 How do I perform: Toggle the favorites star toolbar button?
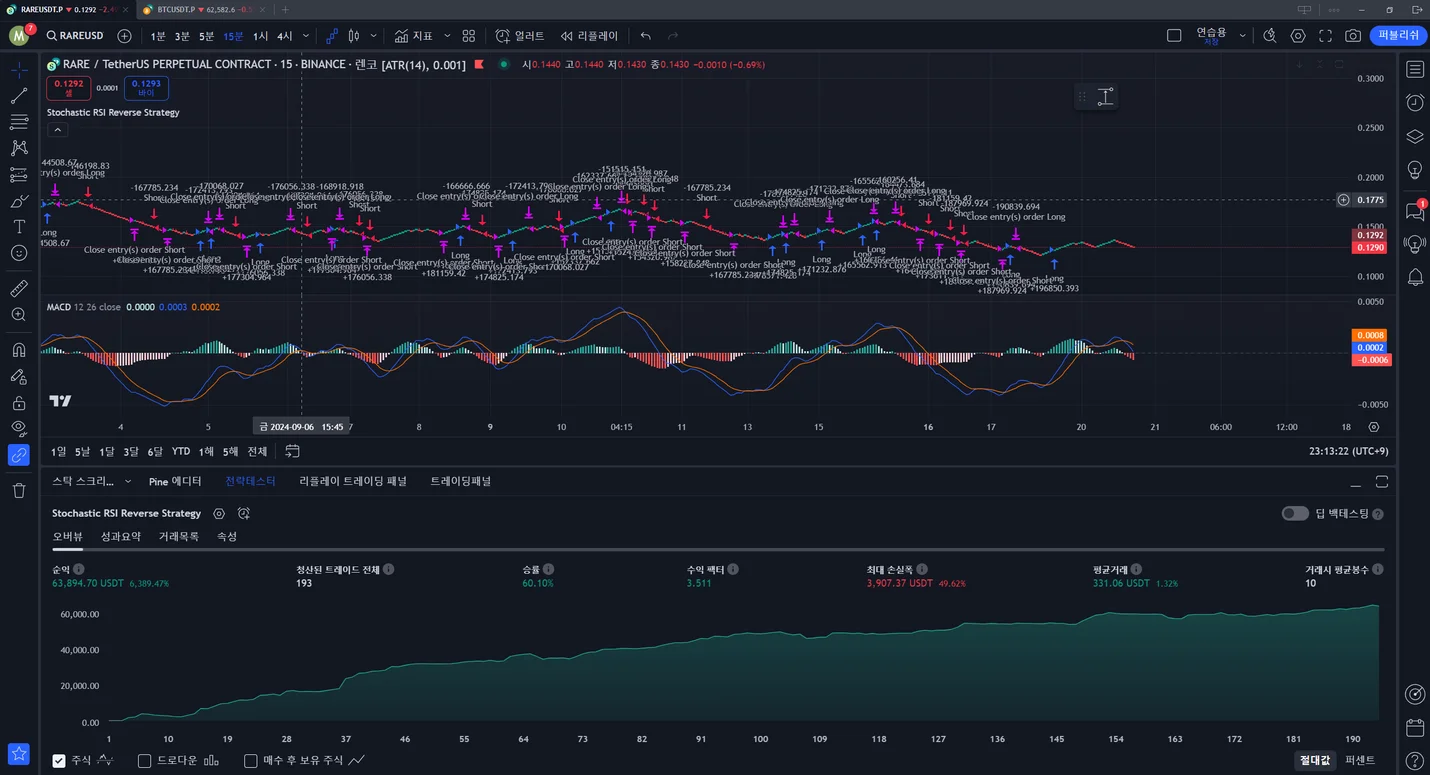tap(19, 754)
